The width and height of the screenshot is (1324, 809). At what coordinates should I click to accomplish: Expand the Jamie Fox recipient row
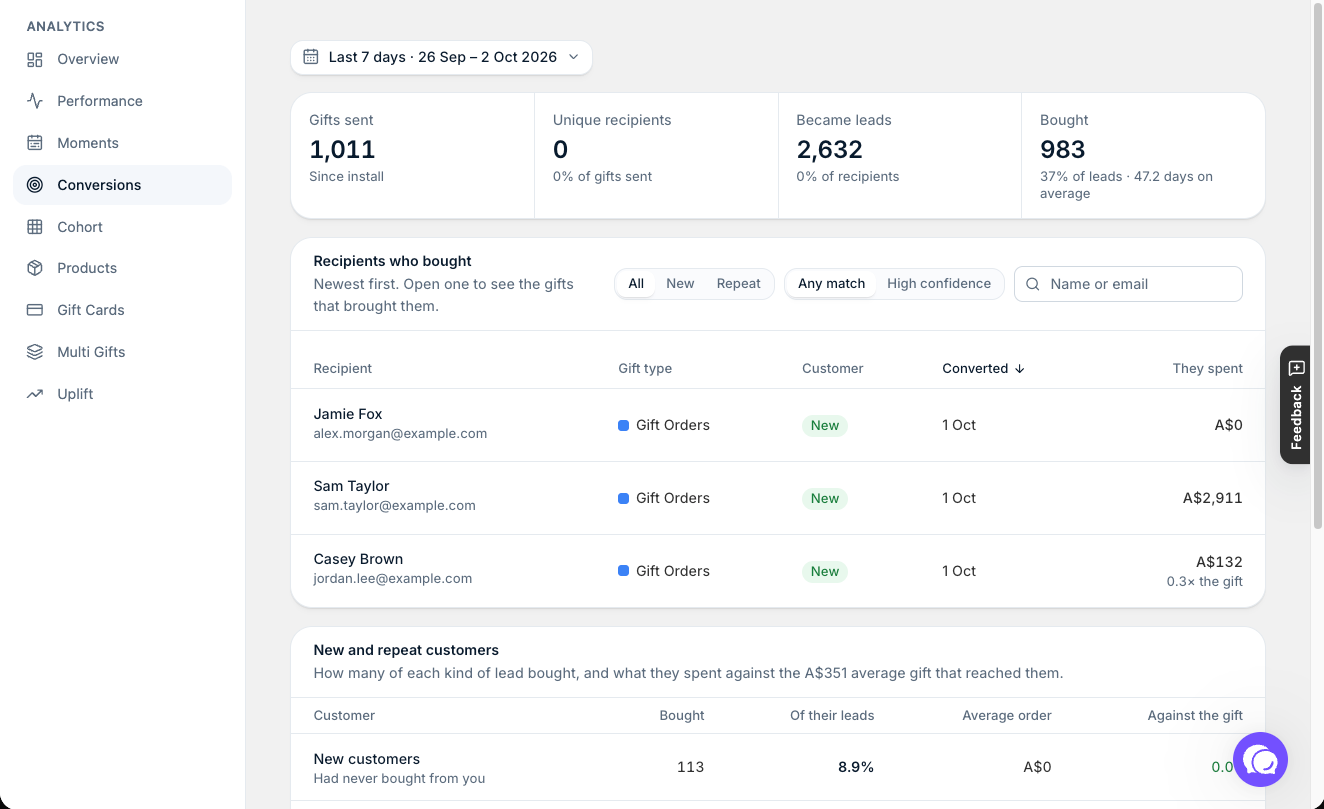(x=778, y=425)
